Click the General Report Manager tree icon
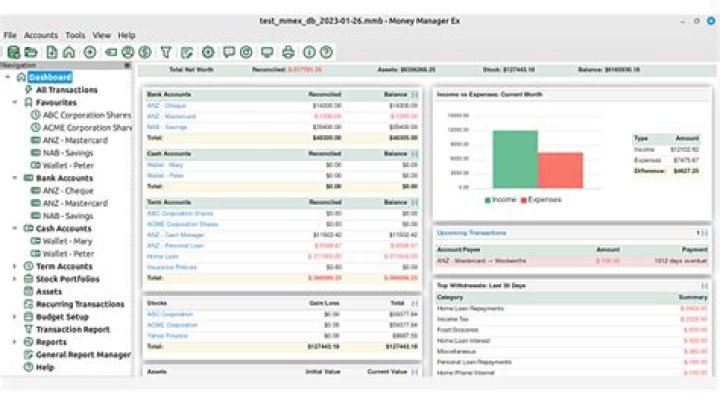Viewport: 720px width, 404px height. 28,354
